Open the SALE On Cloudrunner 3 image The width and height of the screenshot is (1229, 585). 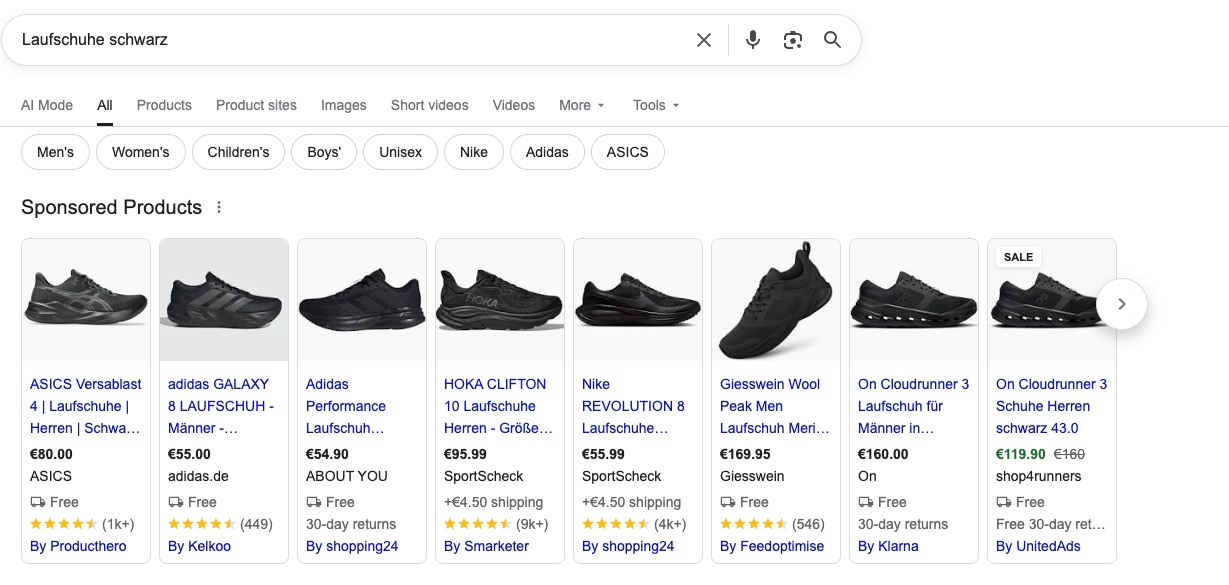1052,300
